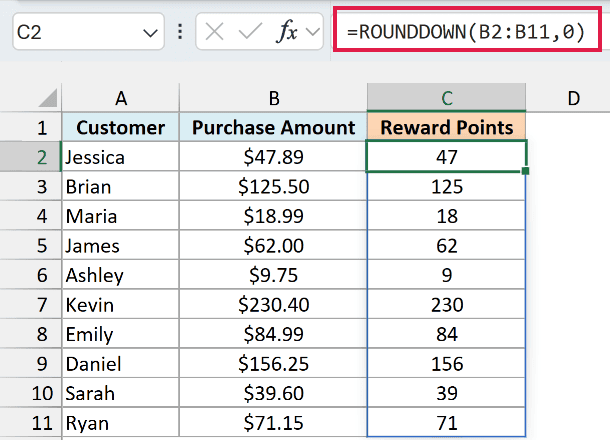Select row 10 header
The image size is (610, 440).
click(x=30, y=393)
